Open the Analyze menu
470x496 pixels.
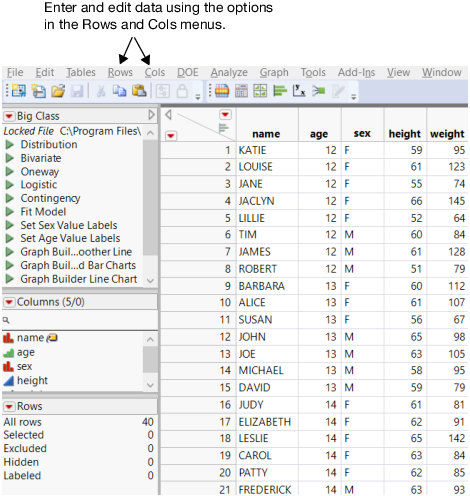pos(229,72)
